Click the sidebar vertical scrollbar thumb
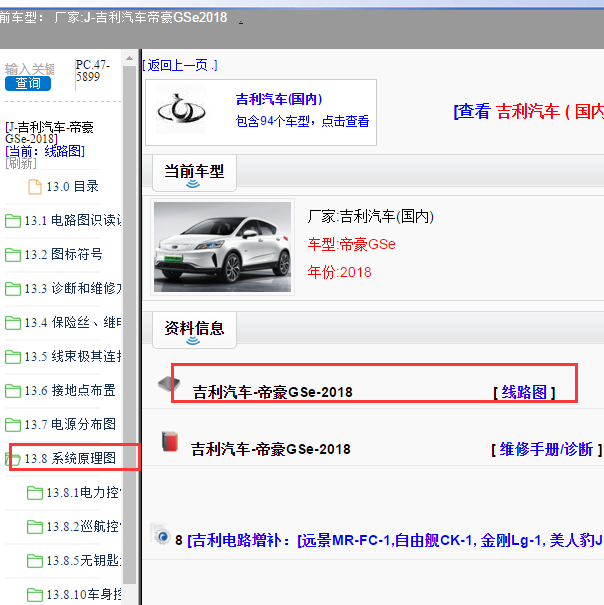Image resolution: width=604 pixels, height=605 pixels. 130,325
